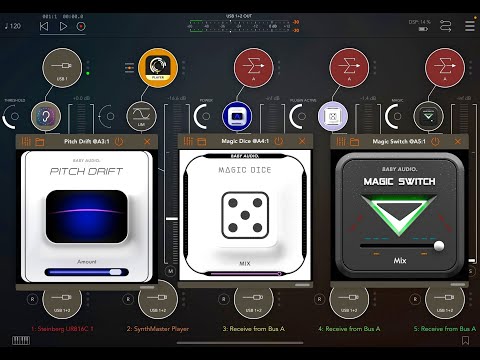Open the LIM limiter effect node
This screenshot has width=480, height=360.
pyautogui.click(x=142, y=116)
